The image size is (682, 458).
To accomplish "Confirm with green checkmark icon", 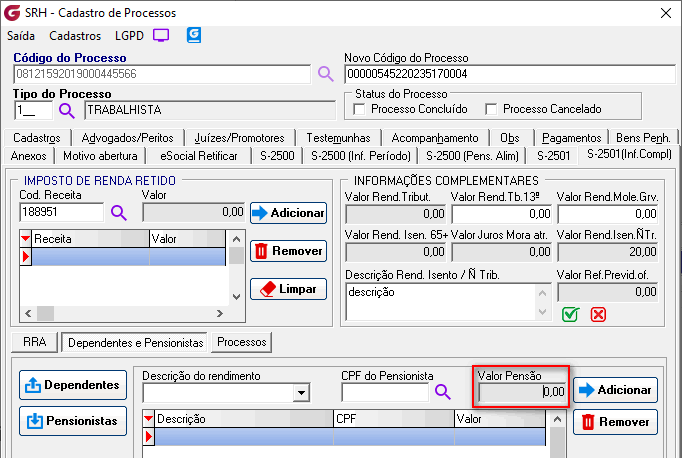I will [x=570, y=314].
